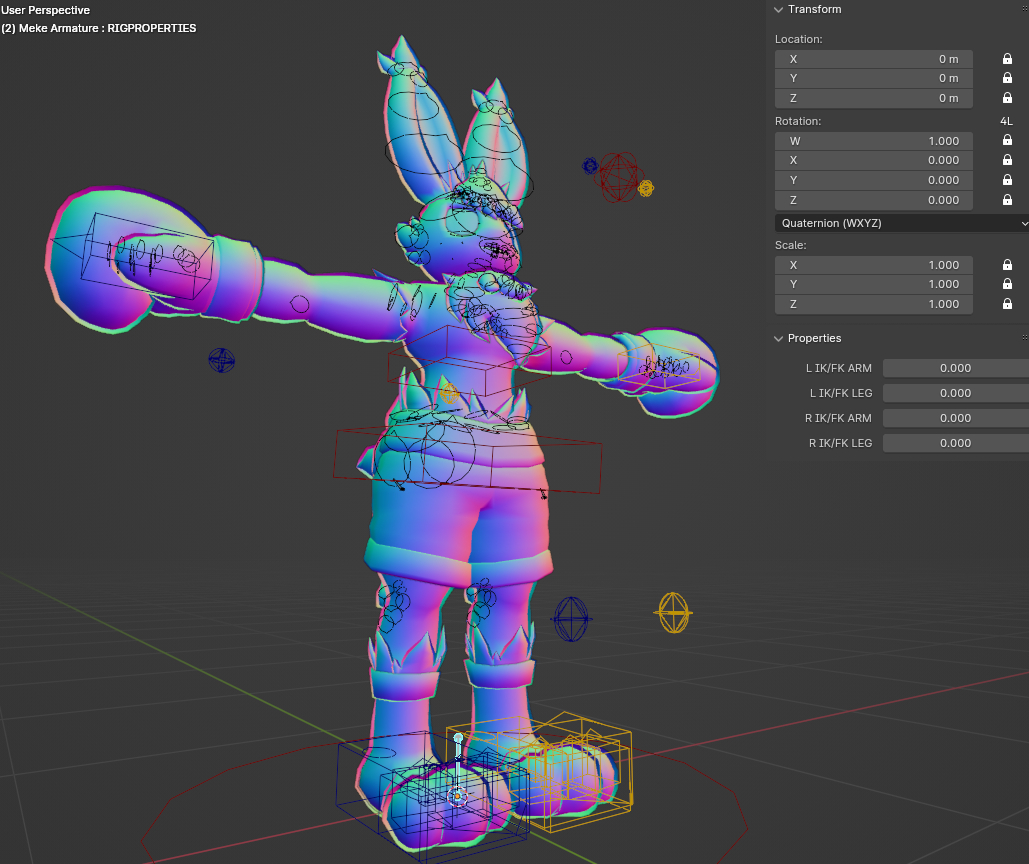
Task: Click the Rotation W lock icon
Action: (1007, 141)
